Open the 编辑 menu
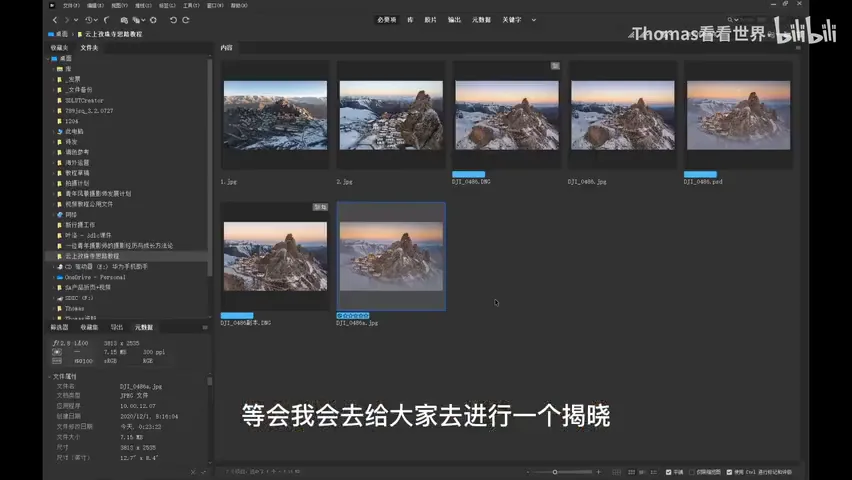 click(x=95, y=5)
